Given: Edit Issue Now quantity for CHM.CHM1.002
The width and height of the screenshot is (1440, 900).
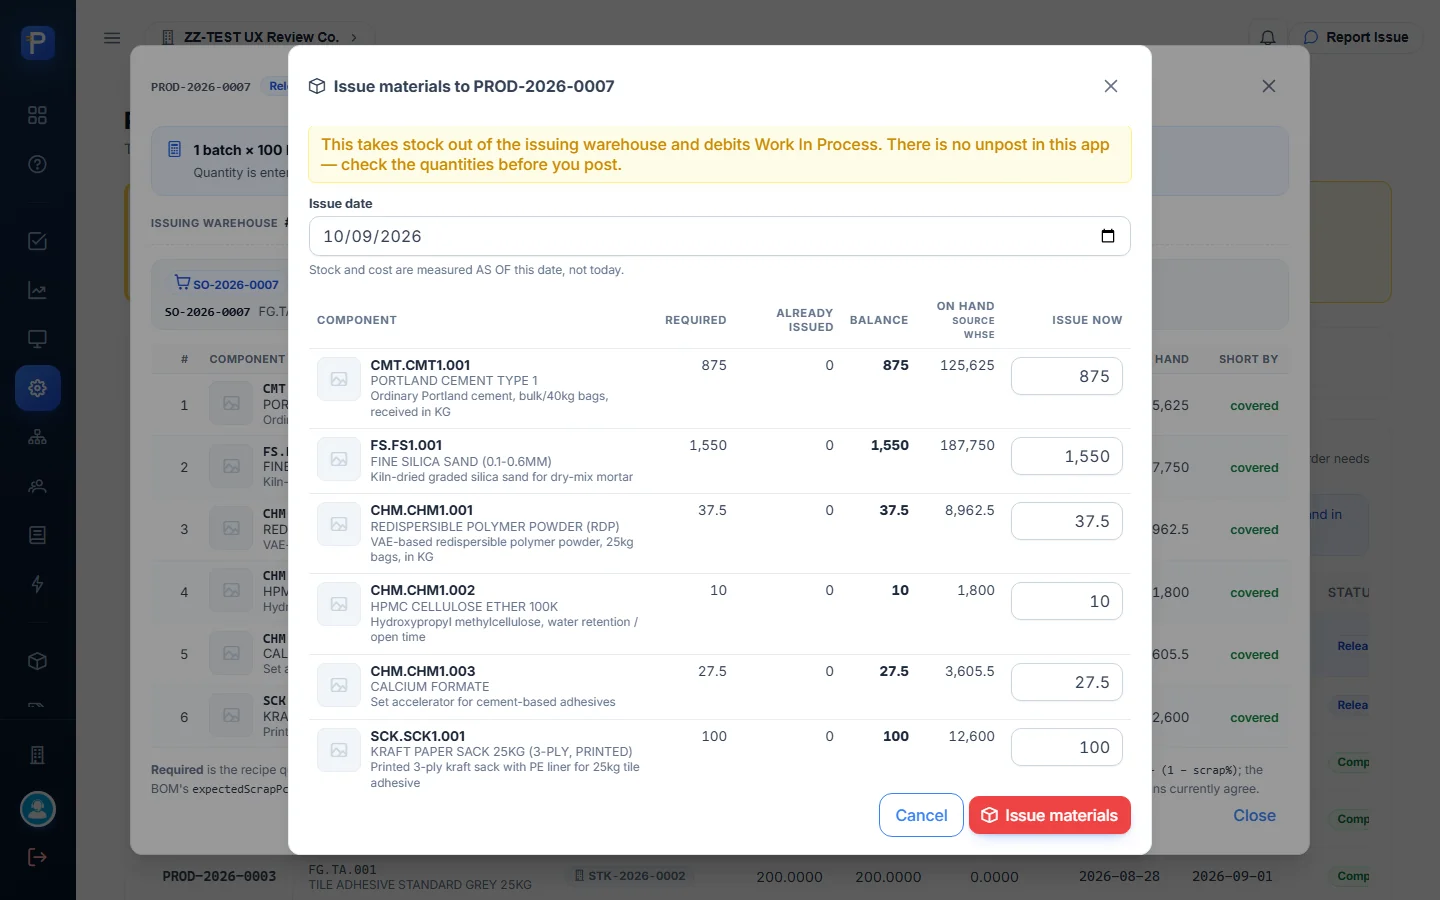Looking at the screenshot, I should pyautogui.click(x=1067, y=601).
